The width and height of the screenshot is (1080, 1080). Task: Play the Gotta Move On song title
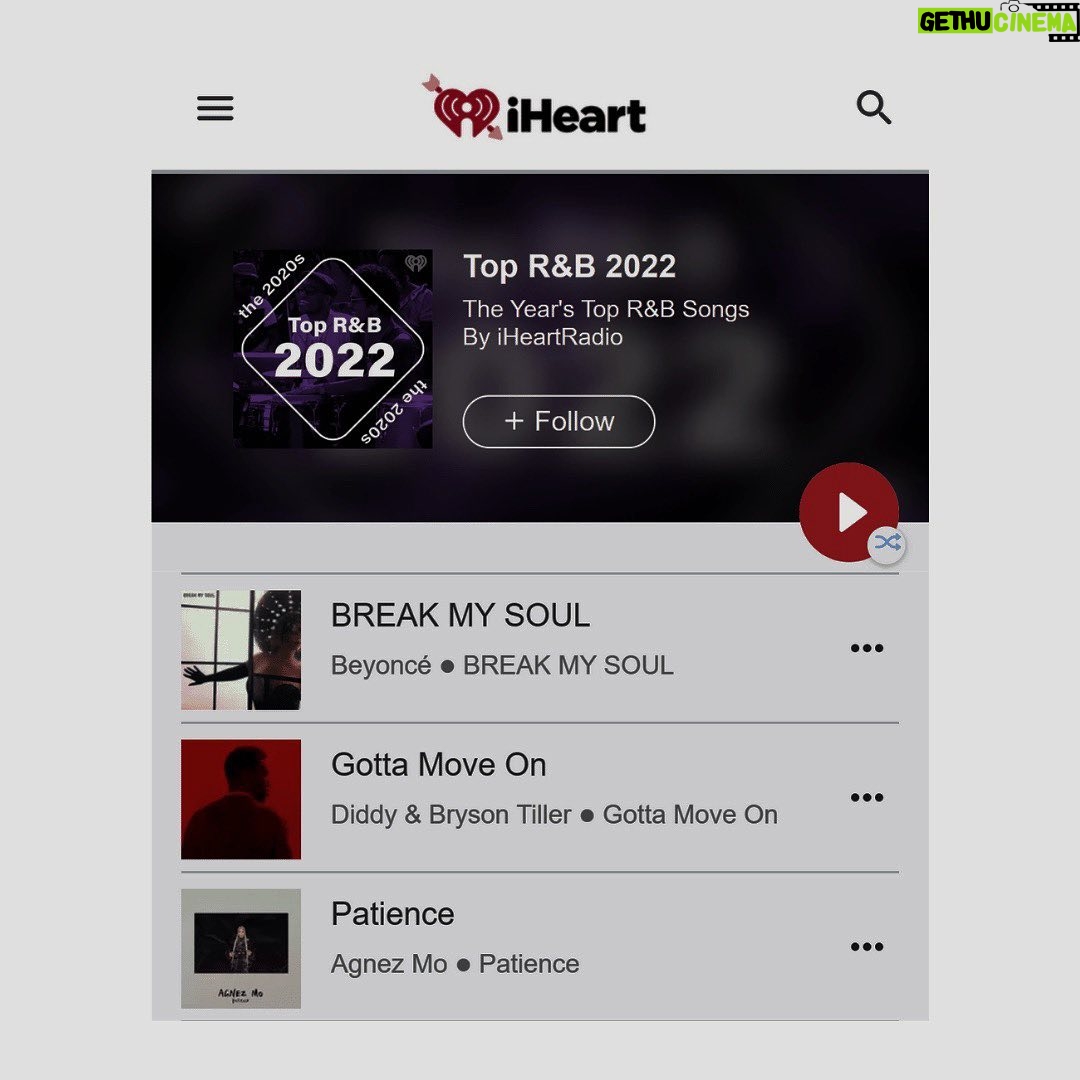(439, 765)
